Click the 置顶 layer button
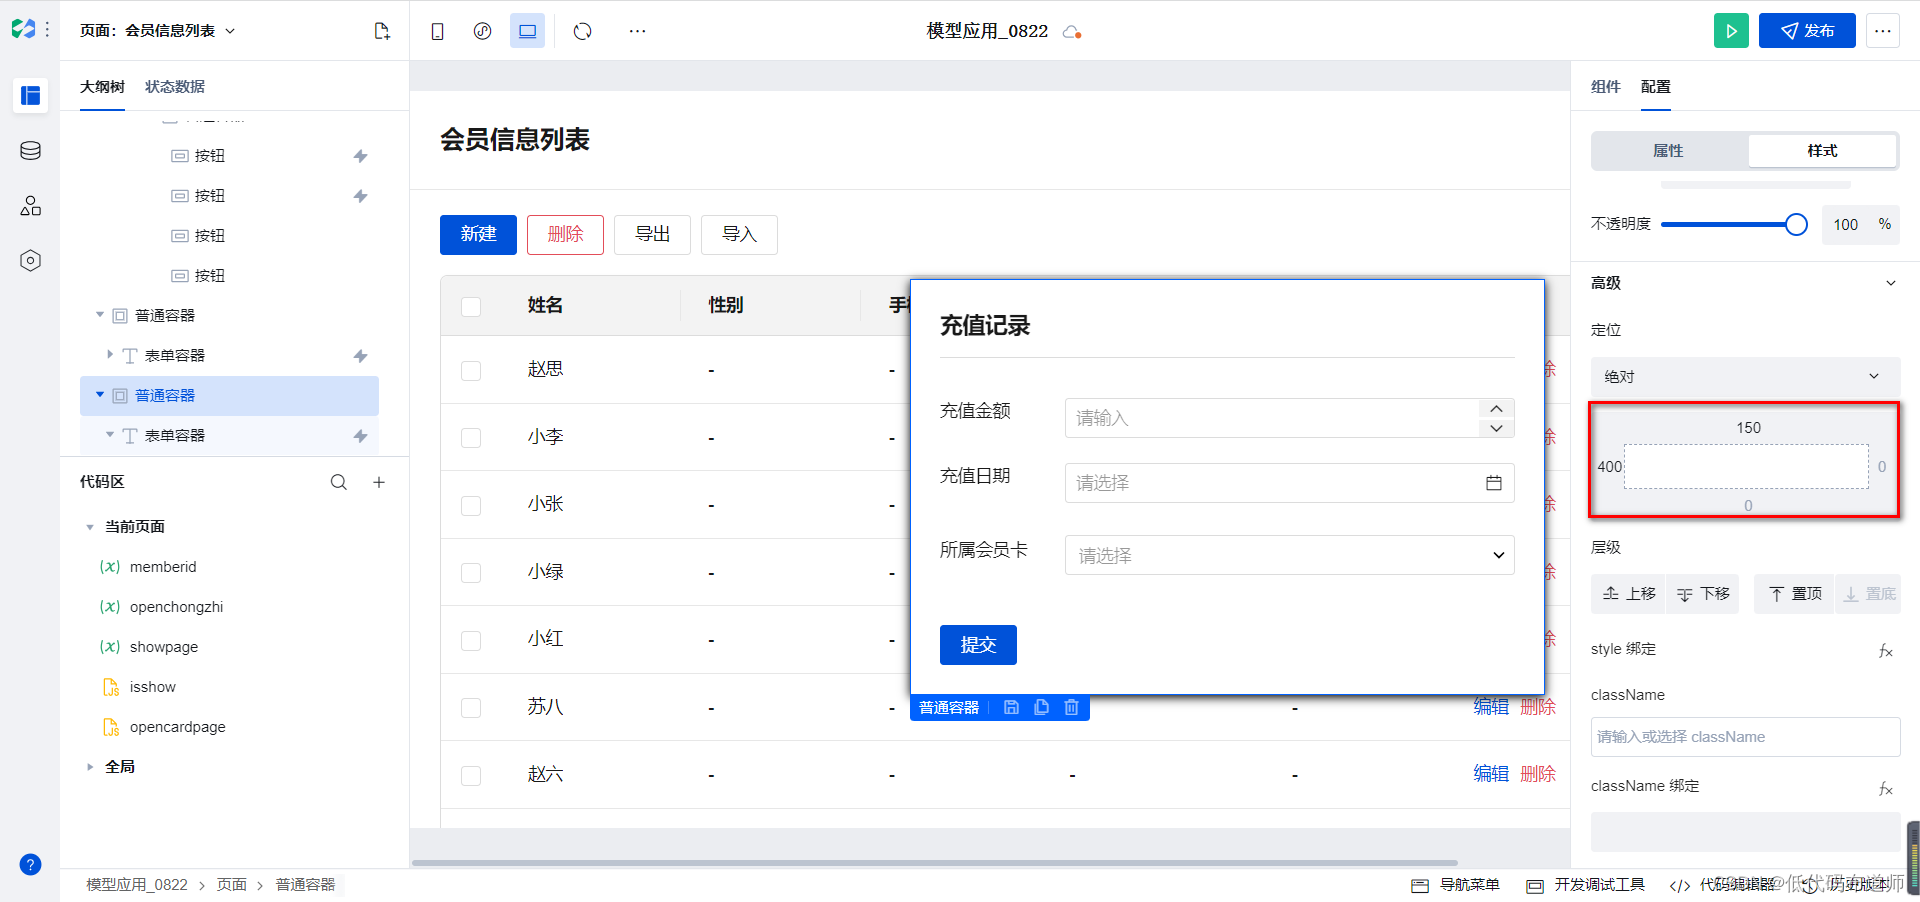 [x=1795, y=594]
